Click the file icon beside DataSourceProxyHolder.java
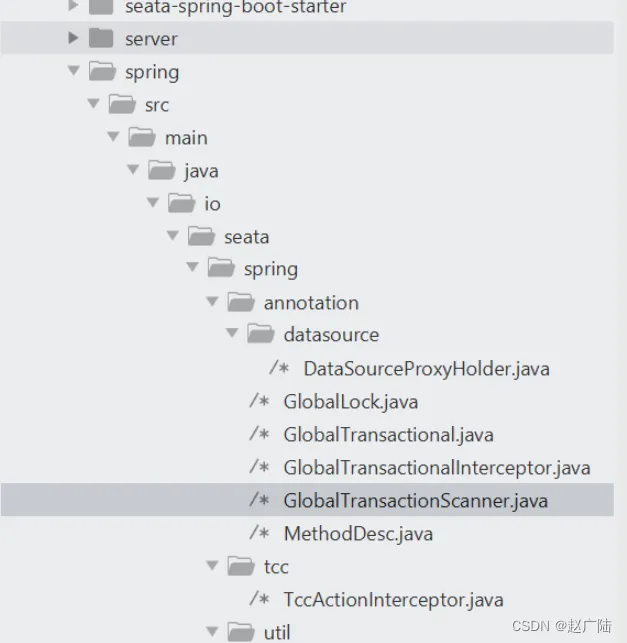Viewport: 627px width, 643px height. 279,367
